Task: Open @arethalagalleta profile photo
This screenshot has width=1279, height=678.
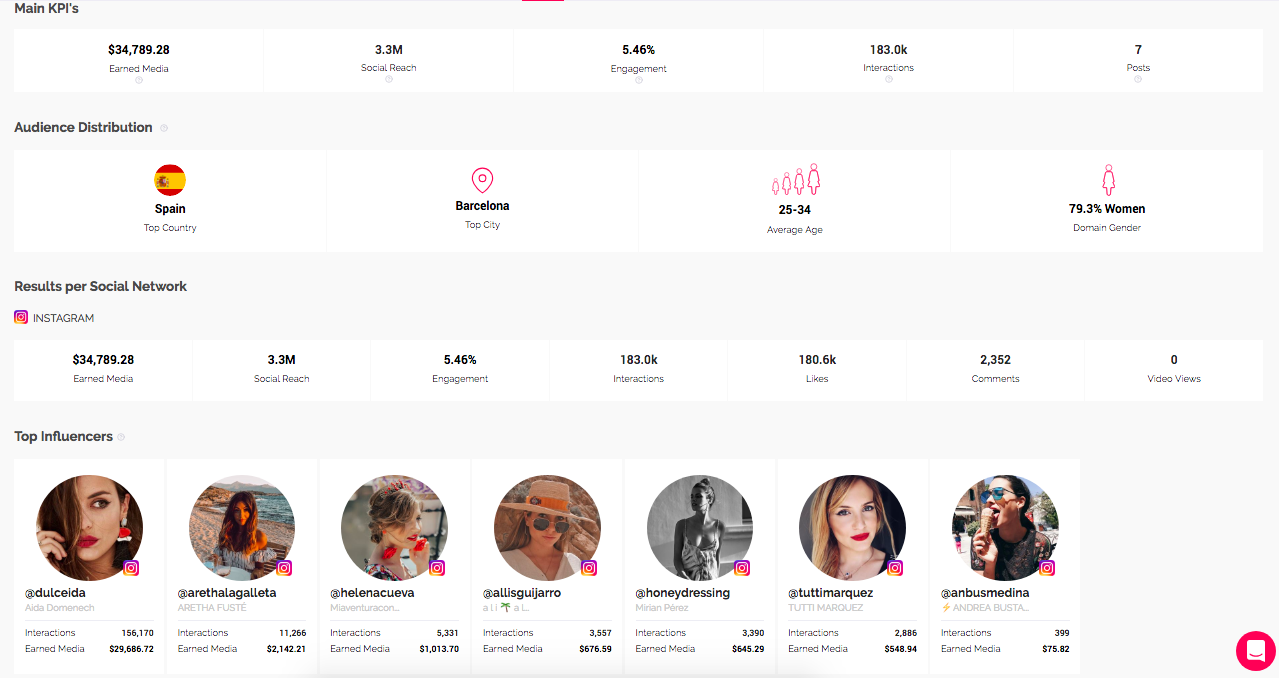Action: coord(242,528)
